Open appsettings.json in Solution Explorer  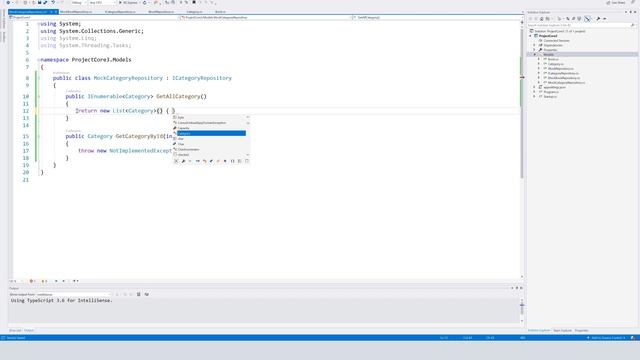tap(554, 87)
